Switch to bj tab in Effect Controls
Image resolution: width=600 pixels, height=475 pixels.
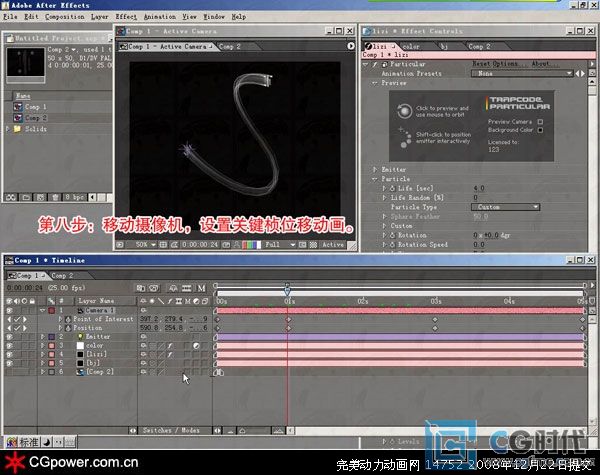444,46
